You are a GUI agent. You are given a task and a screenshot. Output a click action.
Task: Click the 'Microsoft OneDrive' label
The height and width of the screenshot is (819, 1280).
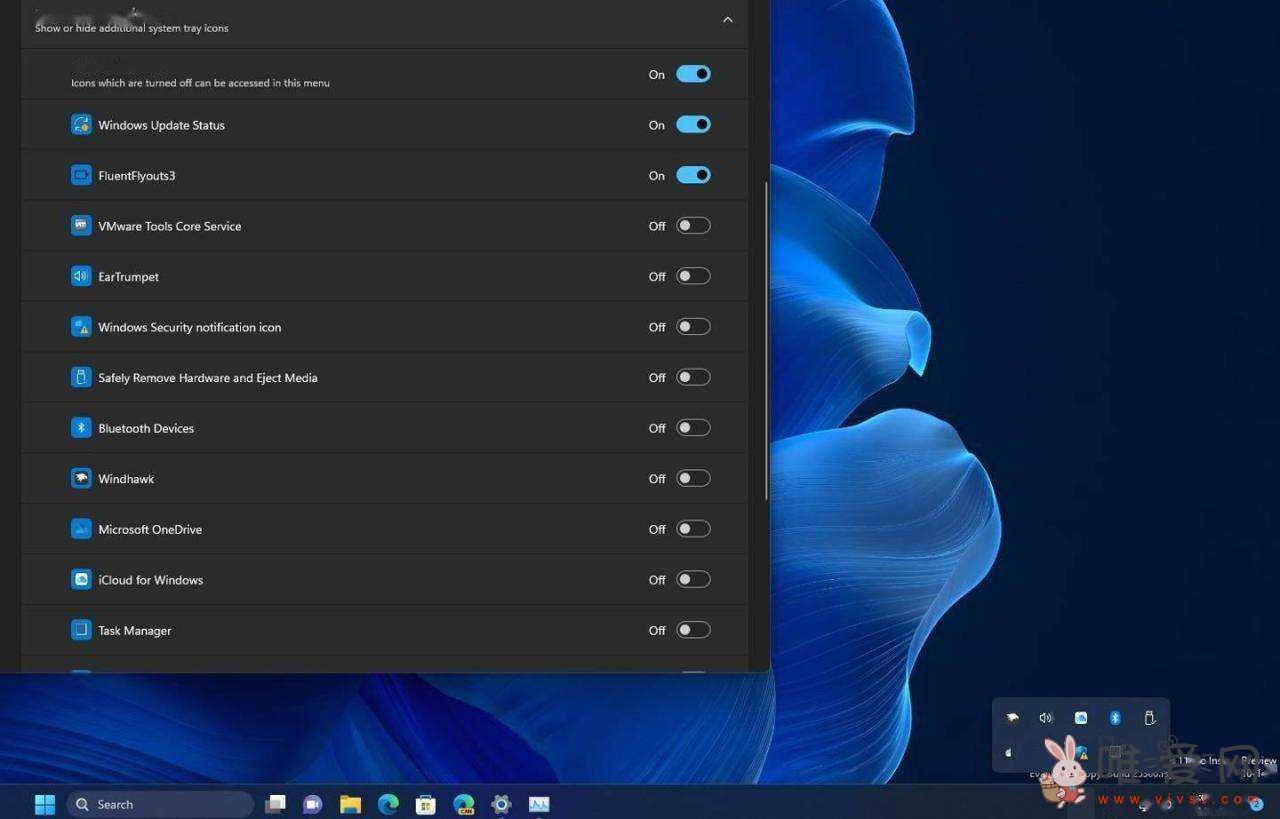[150, 529]
